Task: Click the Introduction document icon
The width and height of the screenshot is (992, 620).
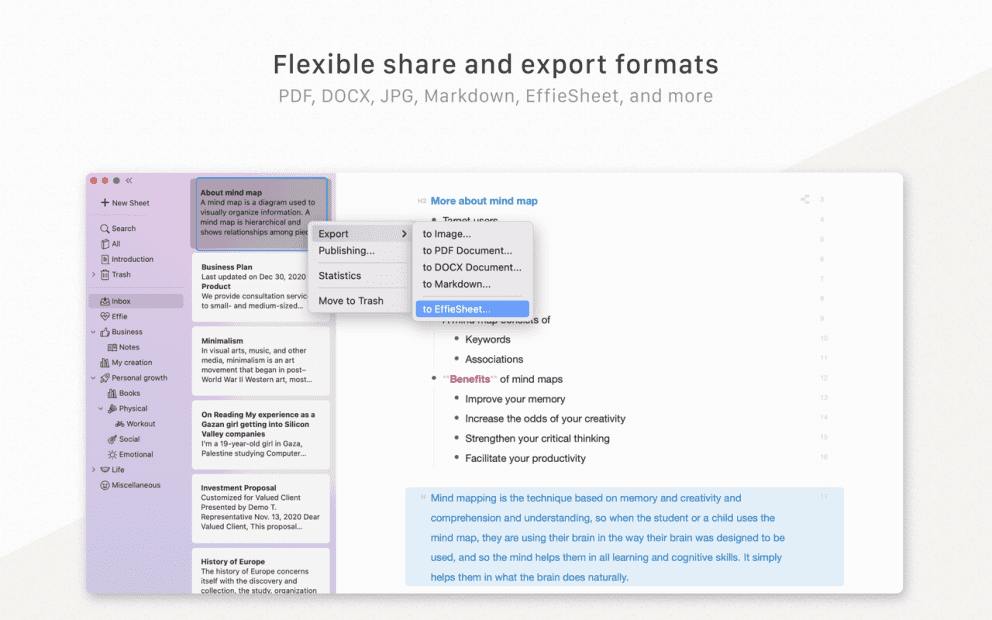Action: [x=105, y=259]
